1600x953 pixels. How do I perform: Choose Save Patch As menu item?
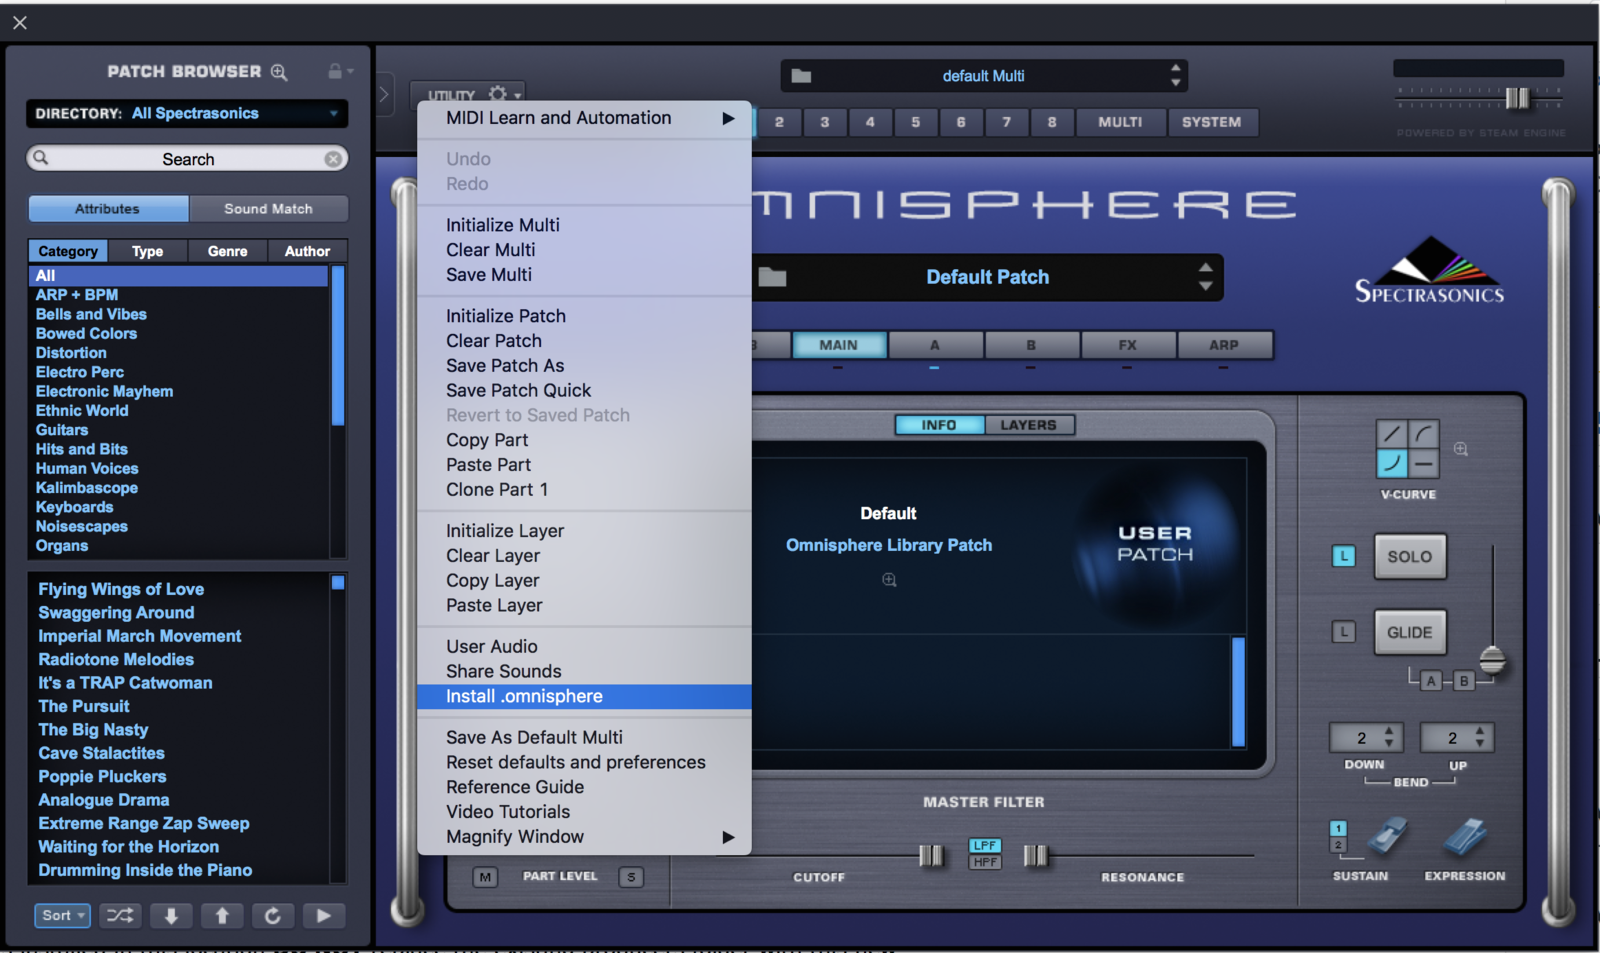click(584, 366)
